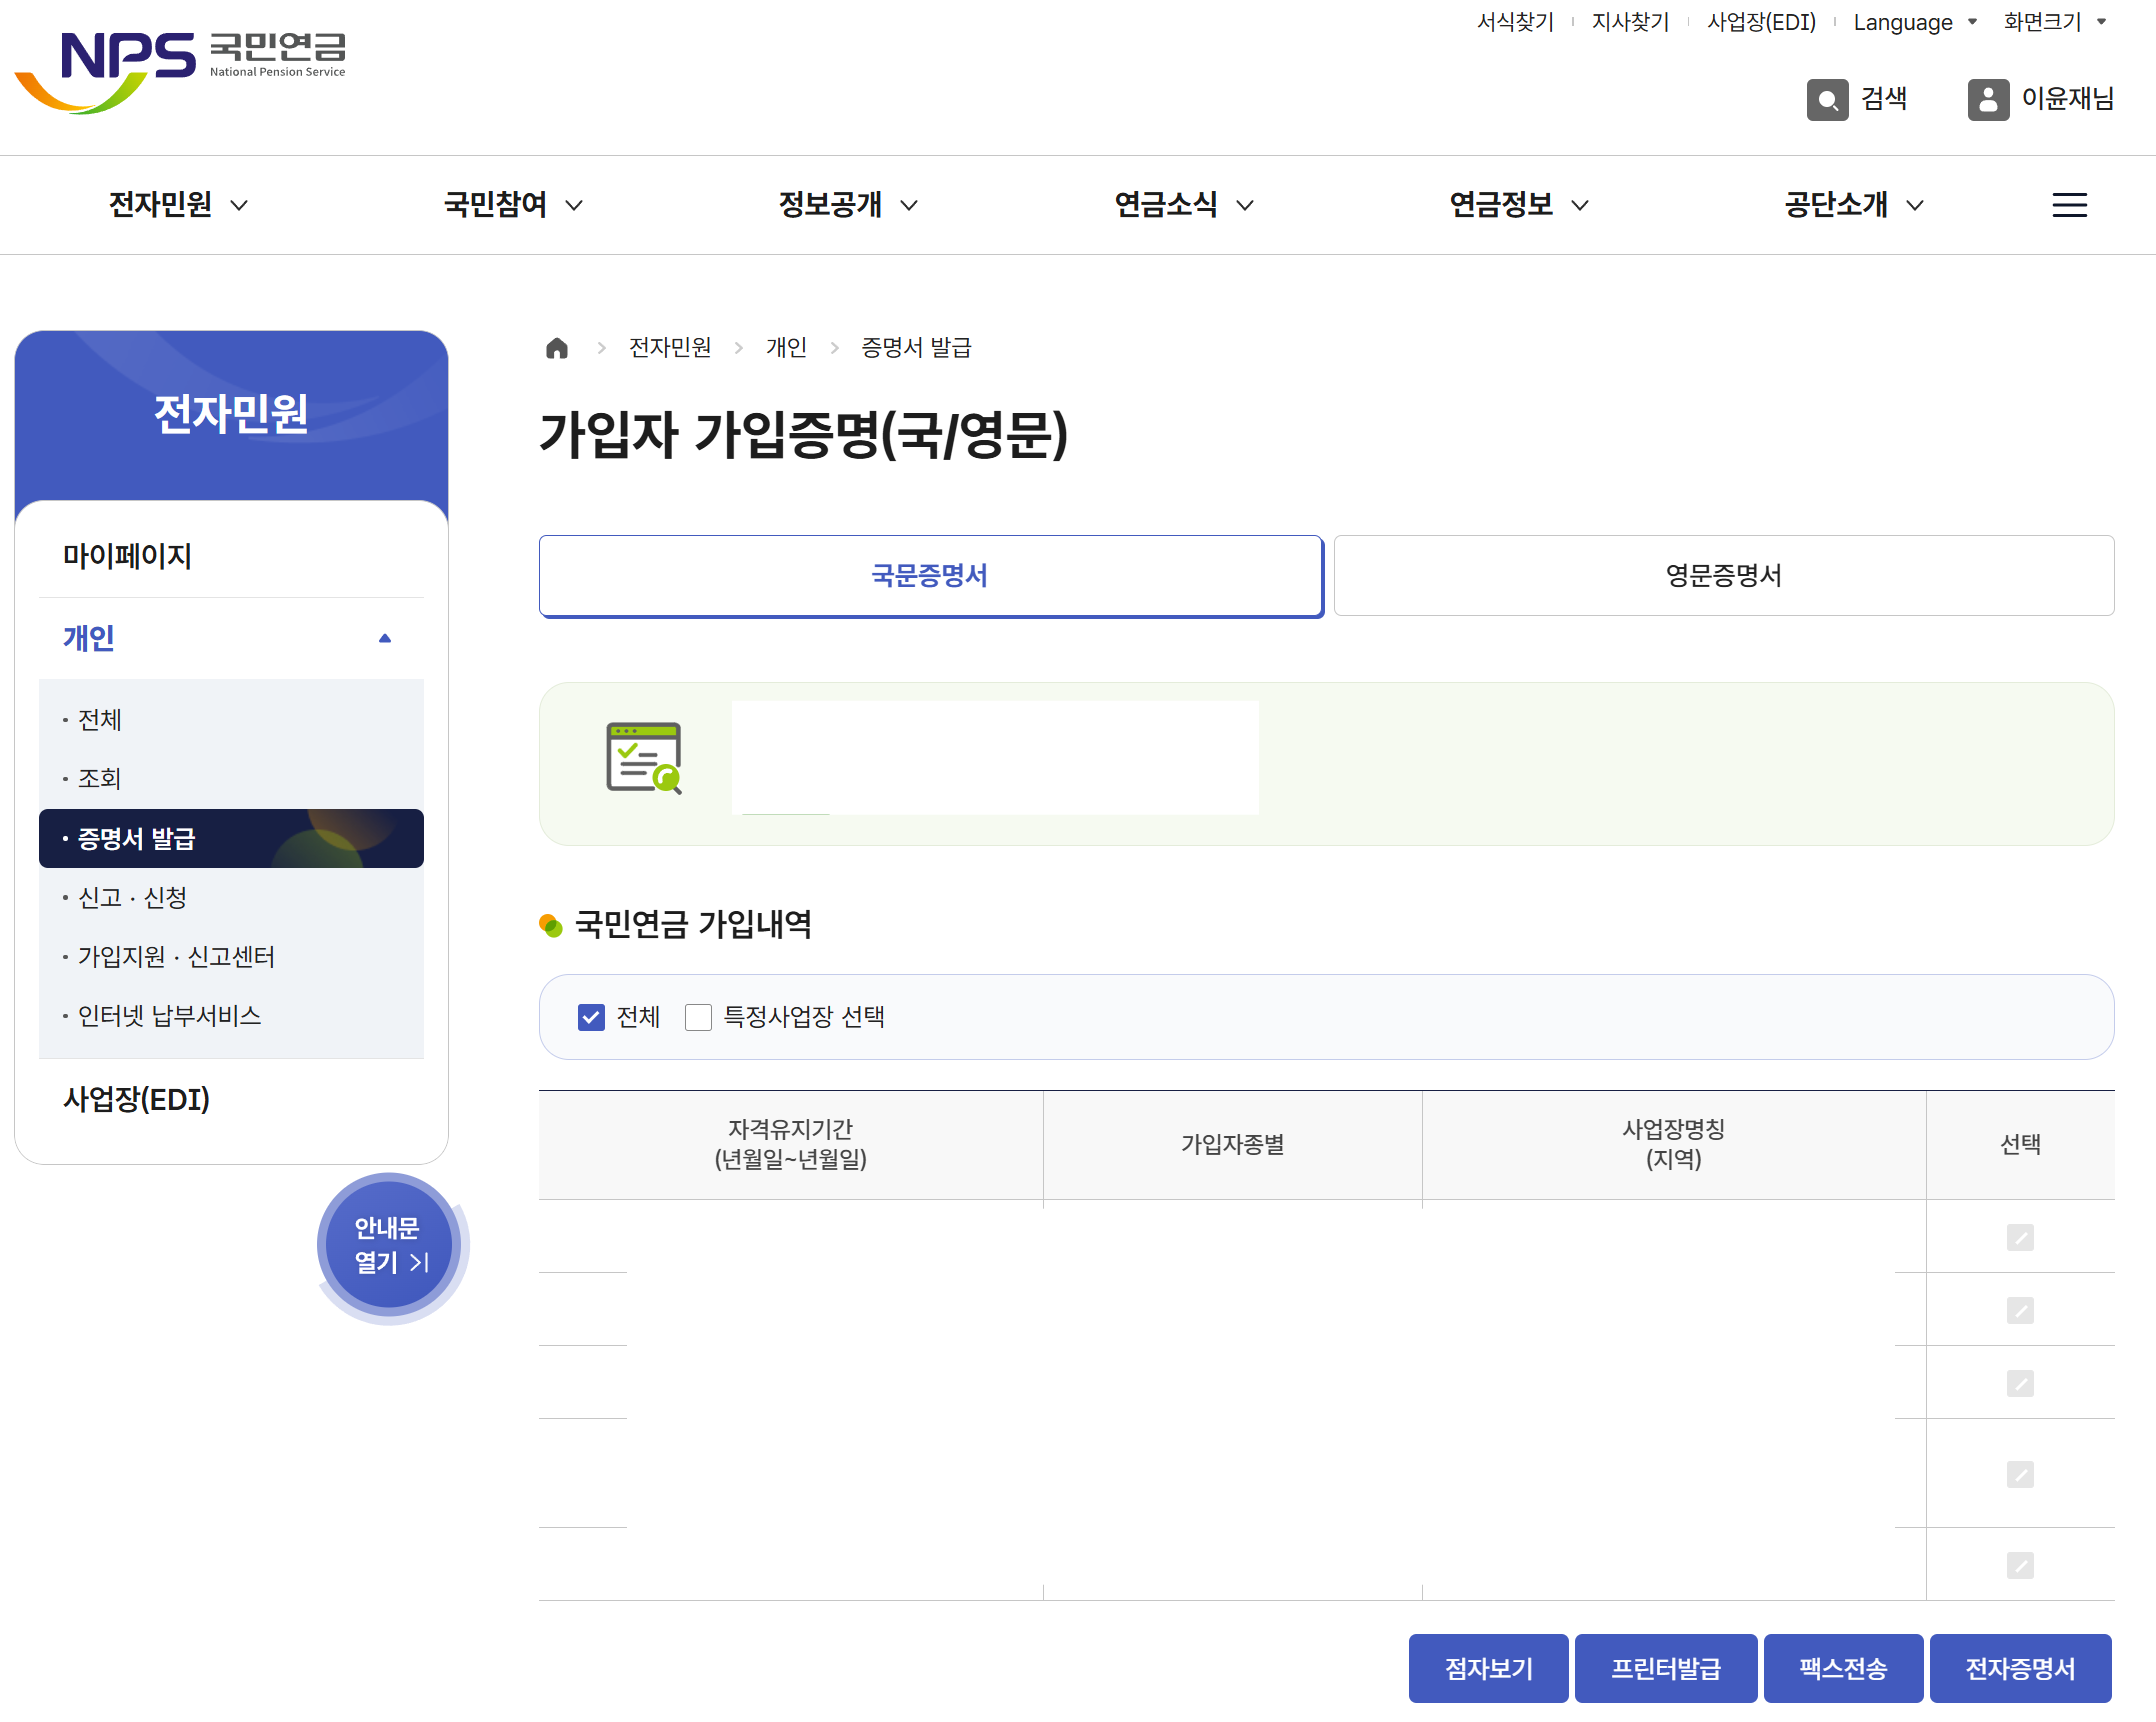
Task: Click the 개인 breadcrumb link
Action: coord(786,348)
